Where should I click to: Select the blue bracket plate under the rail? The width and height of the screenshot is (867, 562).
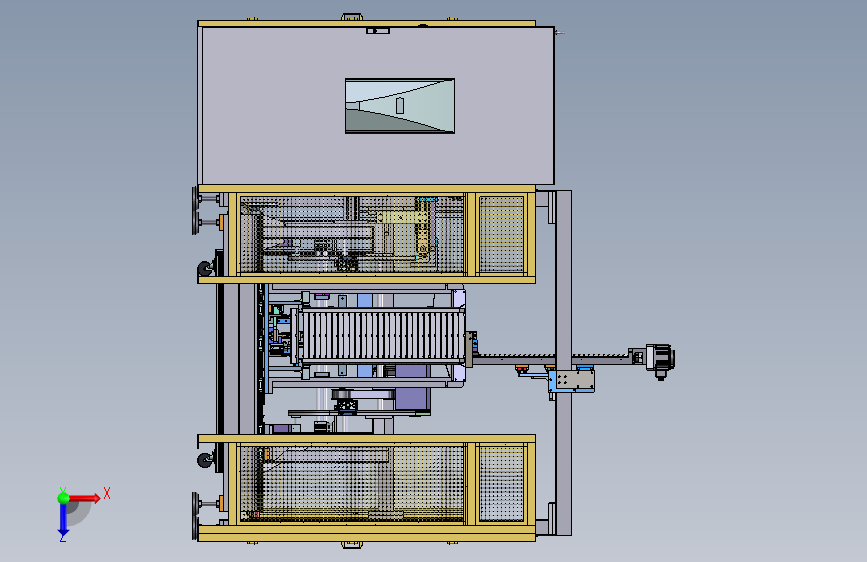(572, 381)
